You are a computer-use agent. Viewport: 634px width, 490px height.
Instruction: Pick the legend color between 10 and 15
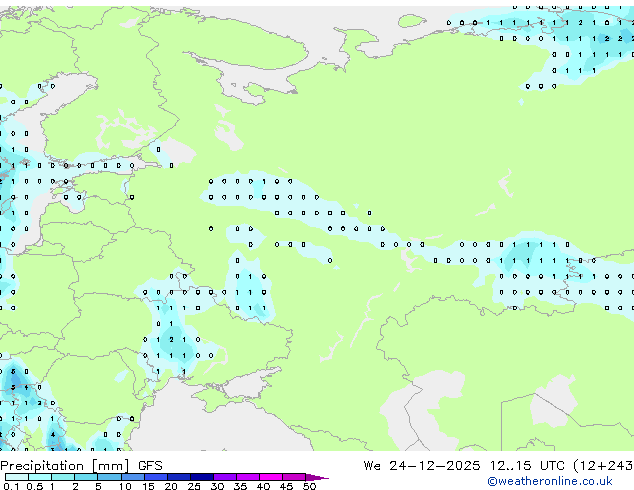coord(132,477)
